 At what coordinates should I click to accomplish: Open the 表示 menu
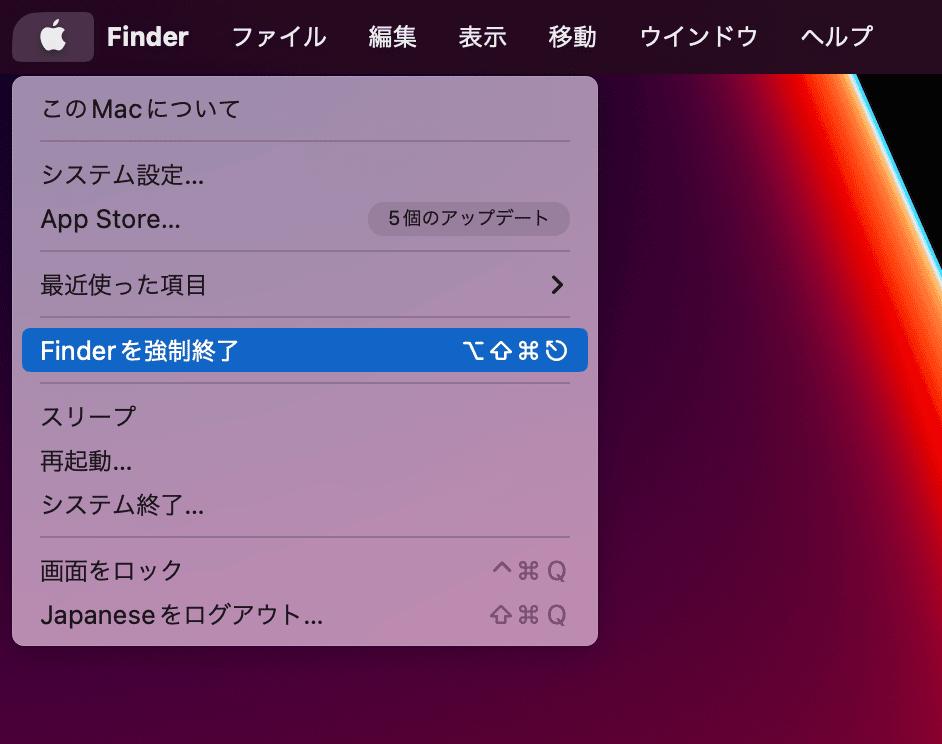click(x=482, y=37)
